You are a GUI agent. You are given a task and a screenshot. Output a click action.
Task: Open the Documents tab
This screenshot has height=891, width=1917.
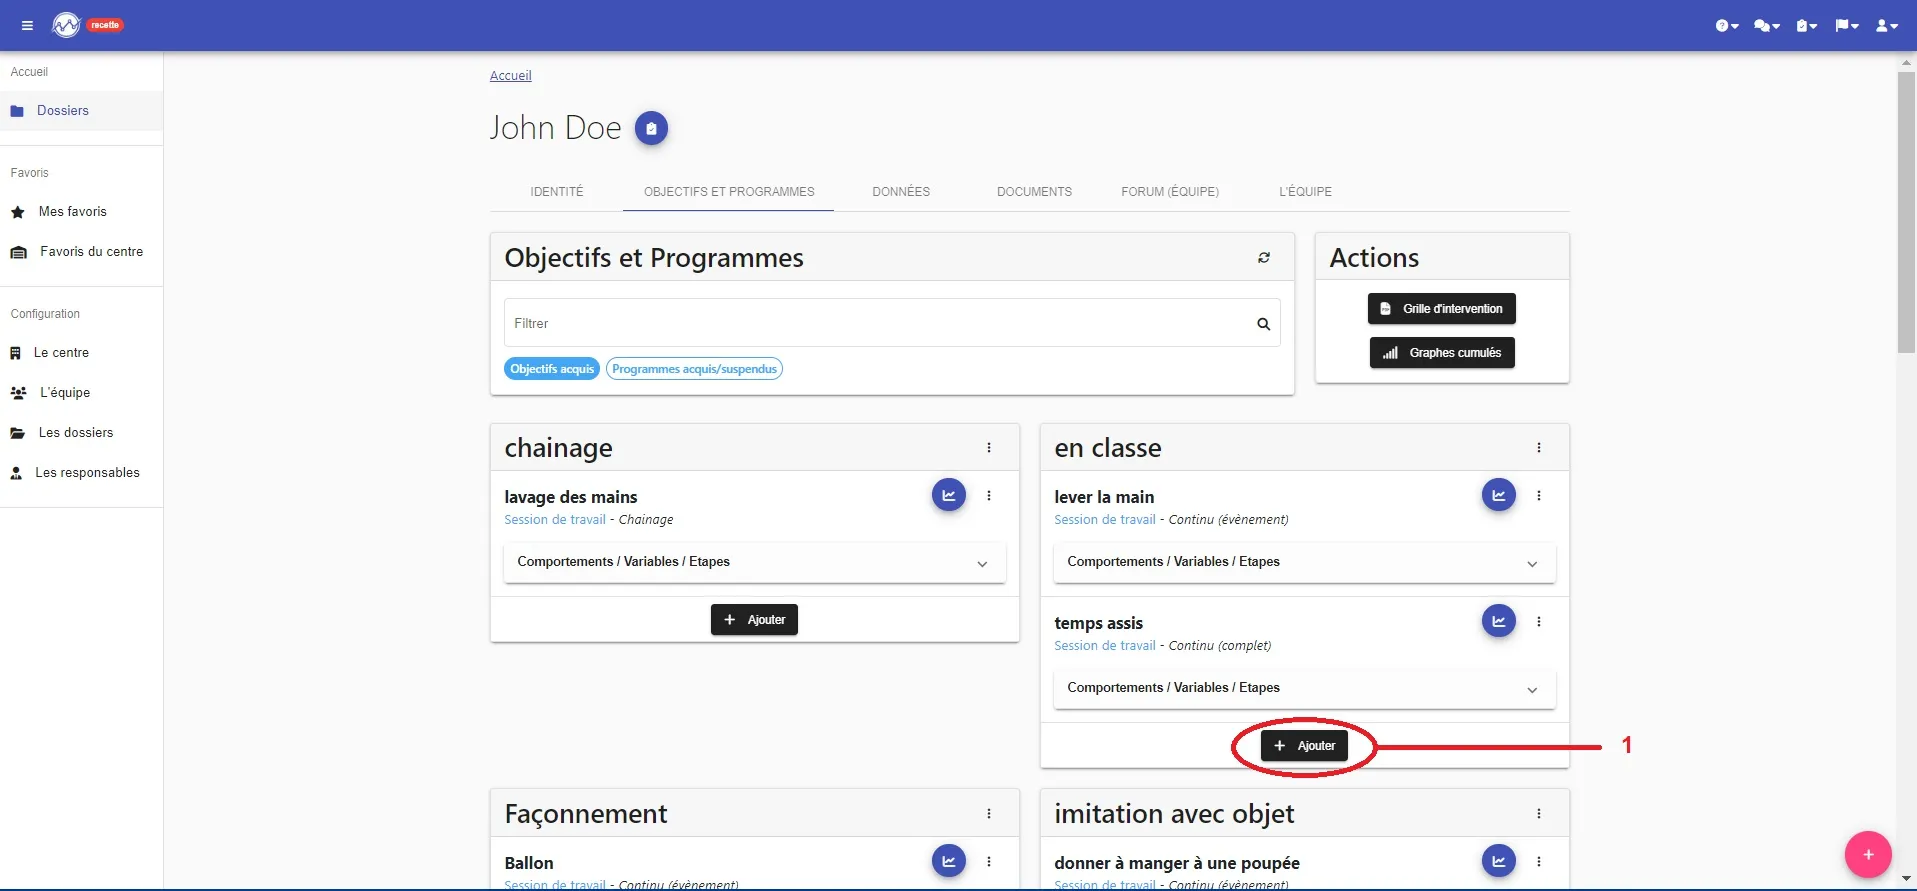[x=1034, y=192]
